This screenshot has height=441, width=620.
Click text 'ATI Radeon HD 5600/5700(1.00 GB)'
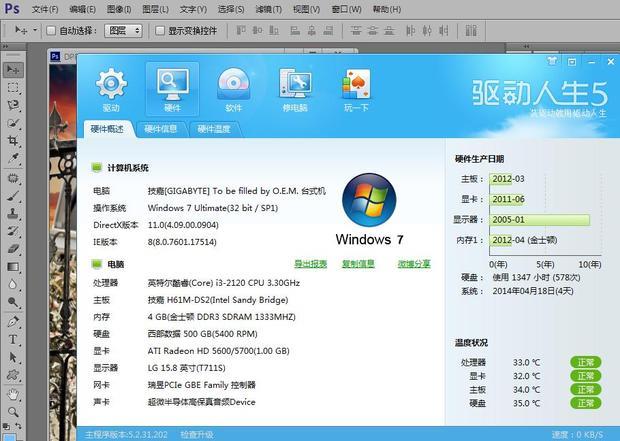[x=219, y=351]
